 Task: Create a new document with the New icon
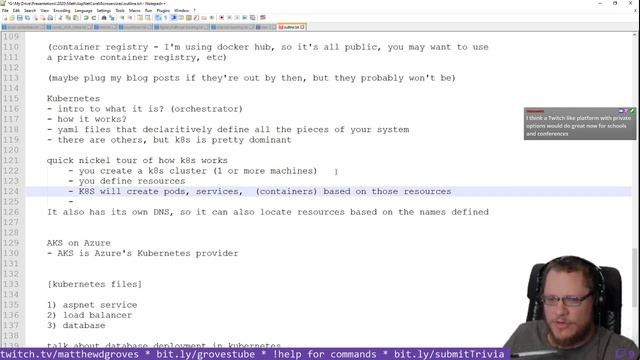(x=5, y=18)
